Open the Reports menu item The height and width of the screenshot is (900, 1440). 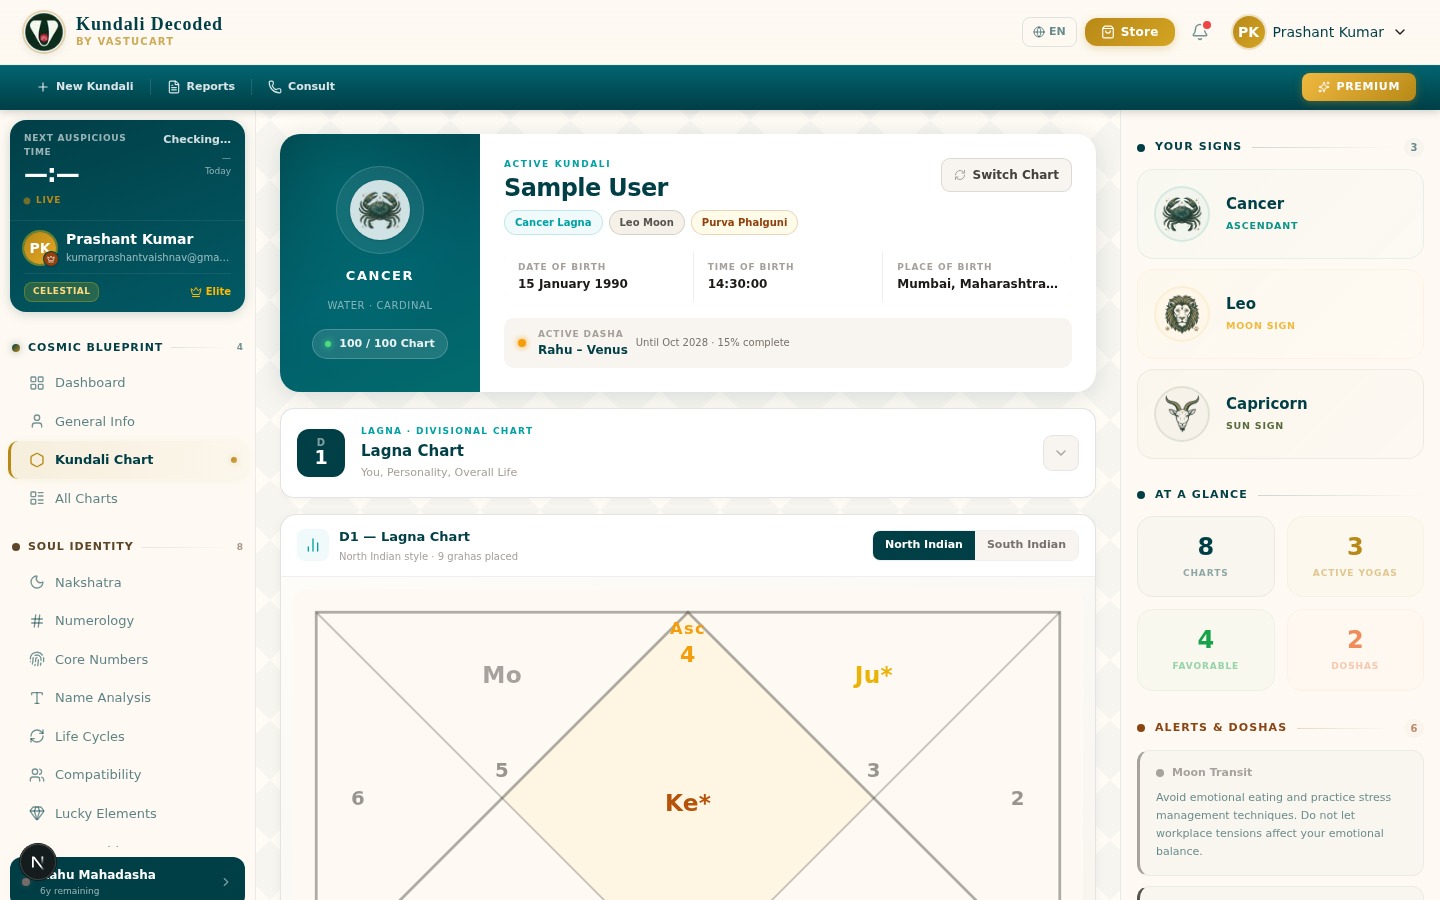point(201,87)
